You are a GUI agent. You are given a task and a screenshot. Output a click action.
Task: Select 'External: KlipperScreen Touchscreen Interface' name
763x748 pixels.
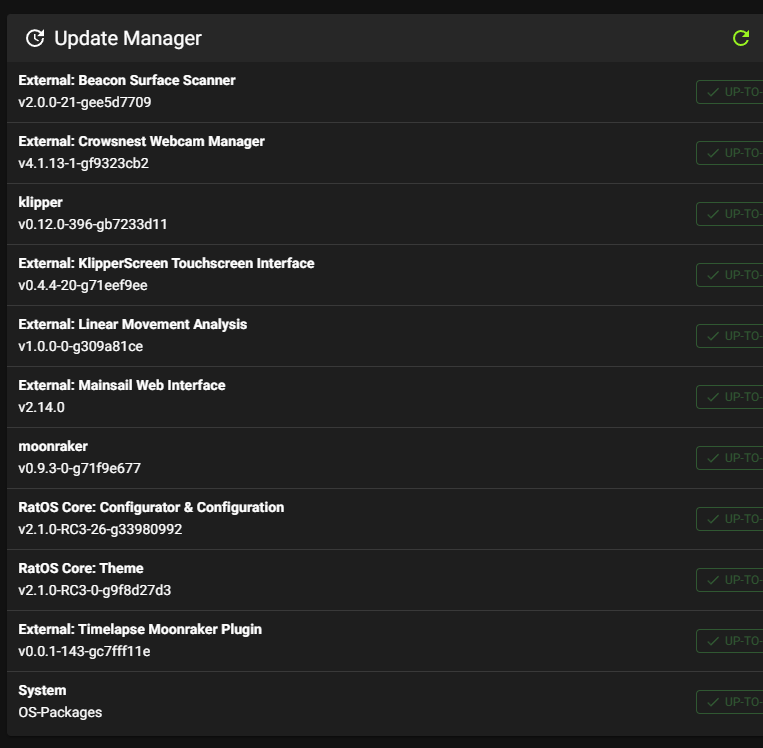click(x=166, y=263)
